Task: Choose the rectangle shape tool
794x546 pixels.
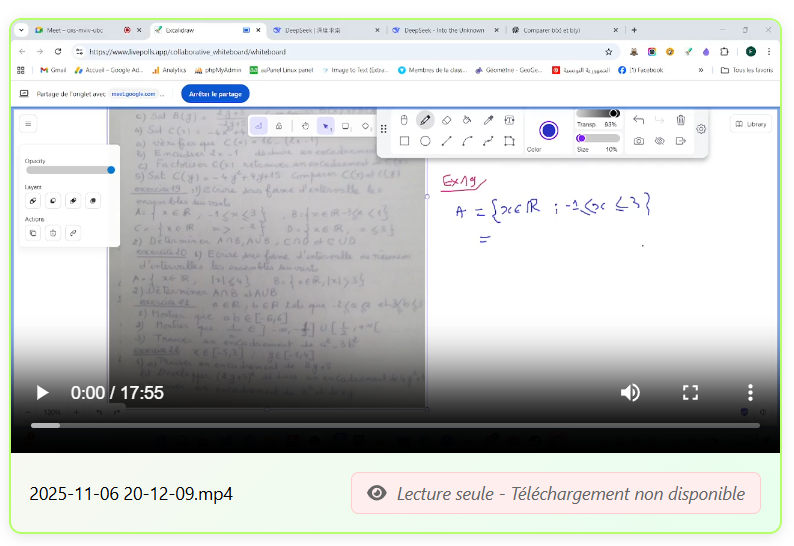Action: point(404,141)
